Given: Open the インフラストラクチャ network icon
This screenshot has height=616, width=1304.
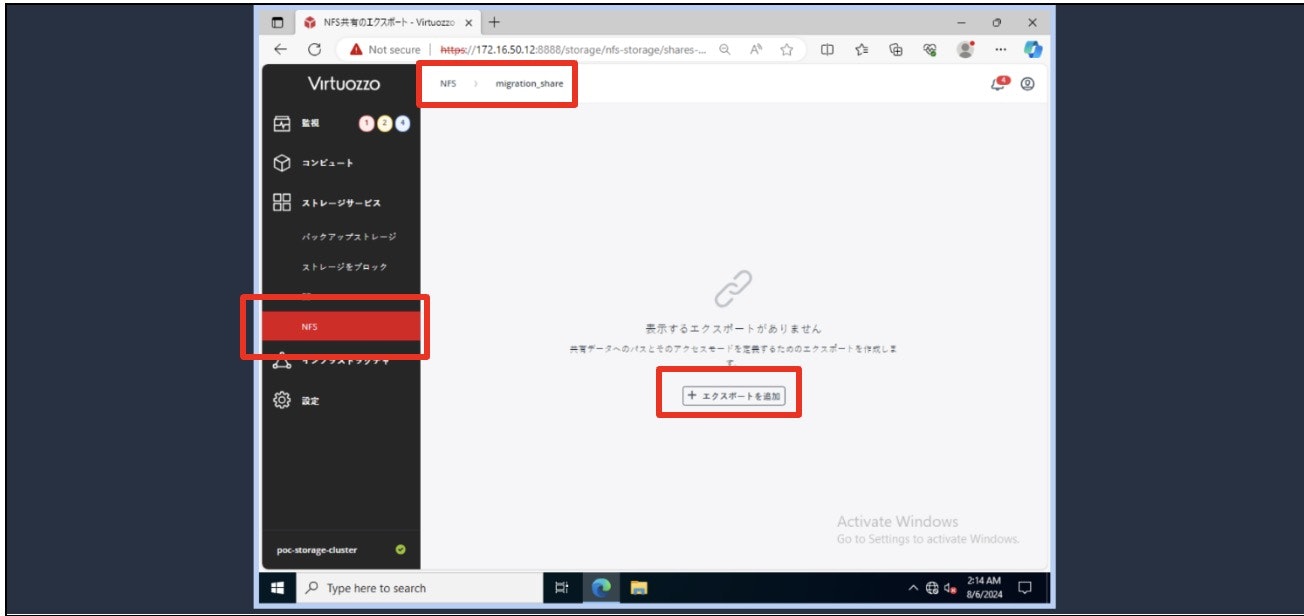Looking at the screenshot, I should [282, 361].
